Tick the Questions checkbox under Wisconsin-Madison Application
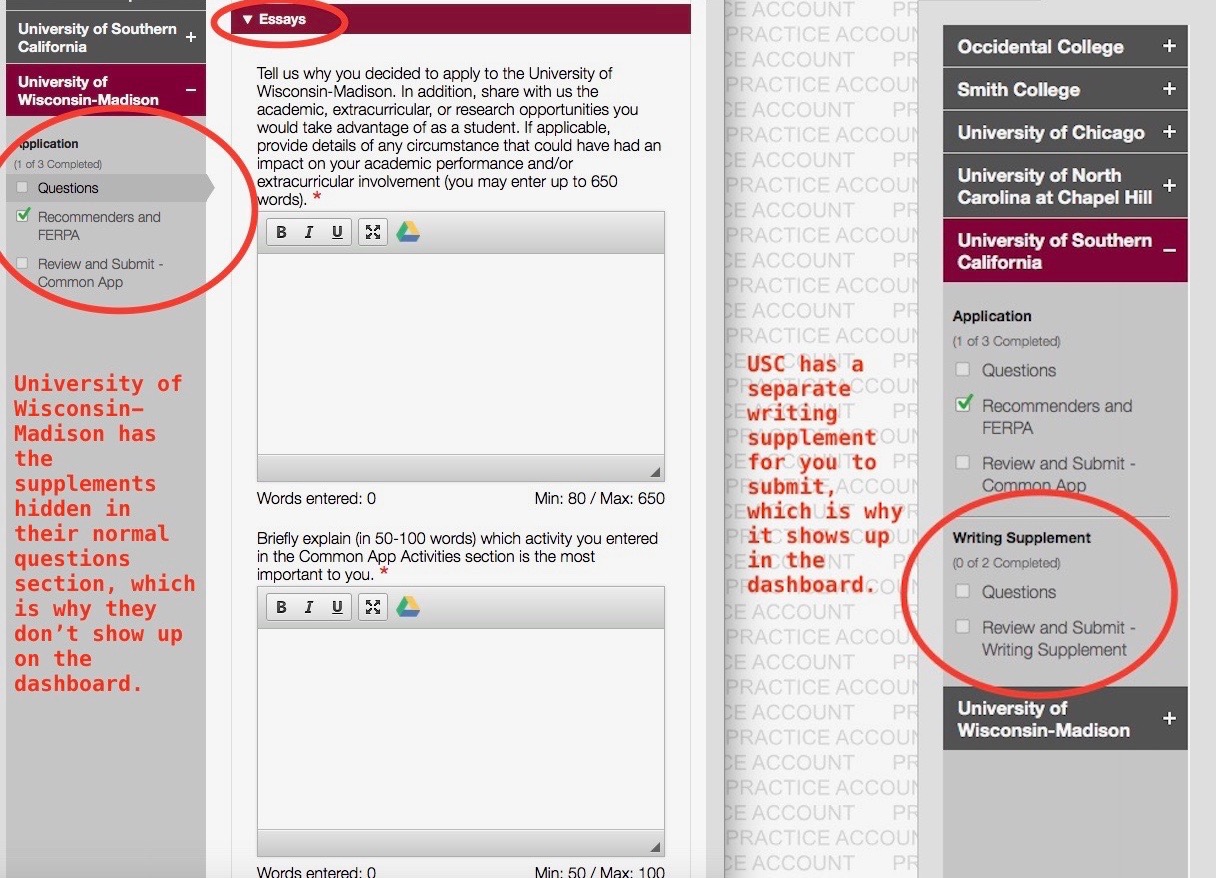The width and height of the screenshot is (1216, 878). coord(23,187)
